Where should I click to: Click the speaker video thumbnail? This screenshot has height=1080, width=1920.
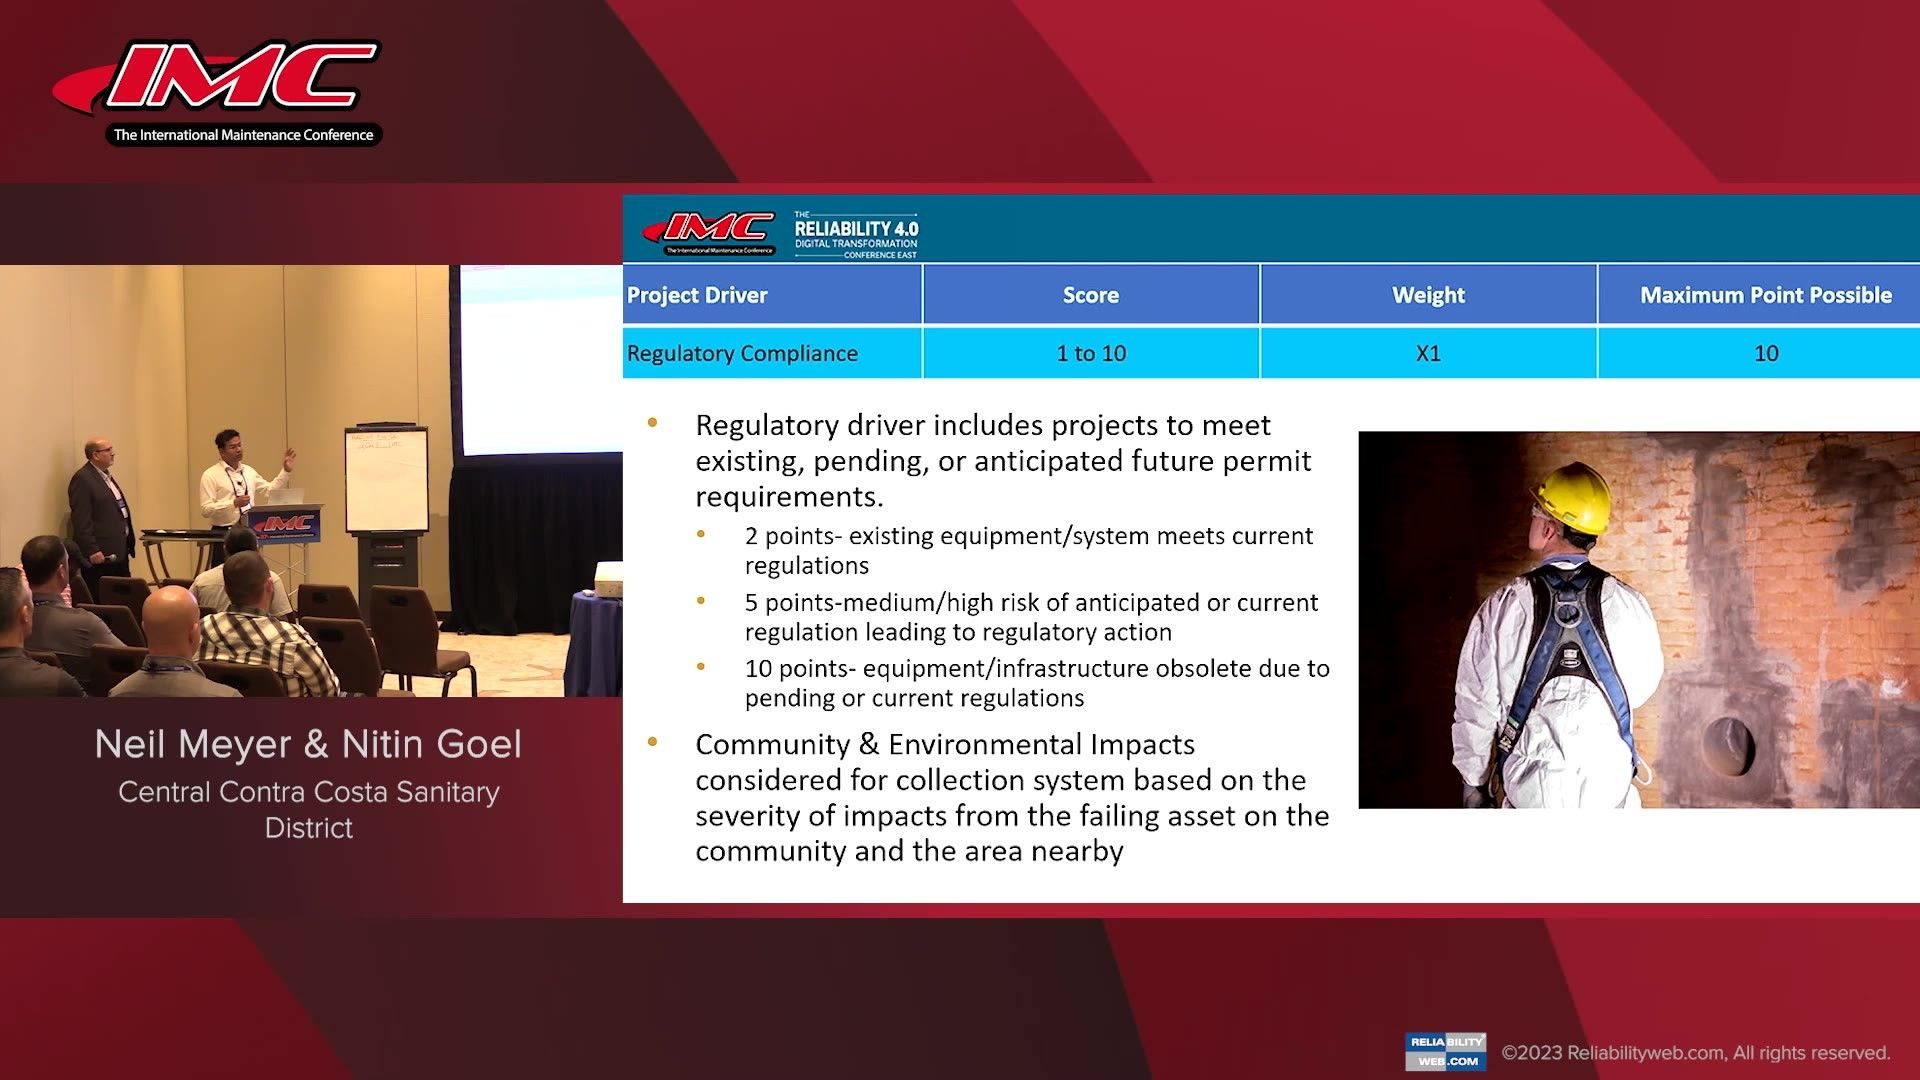[x=310, y=480]
